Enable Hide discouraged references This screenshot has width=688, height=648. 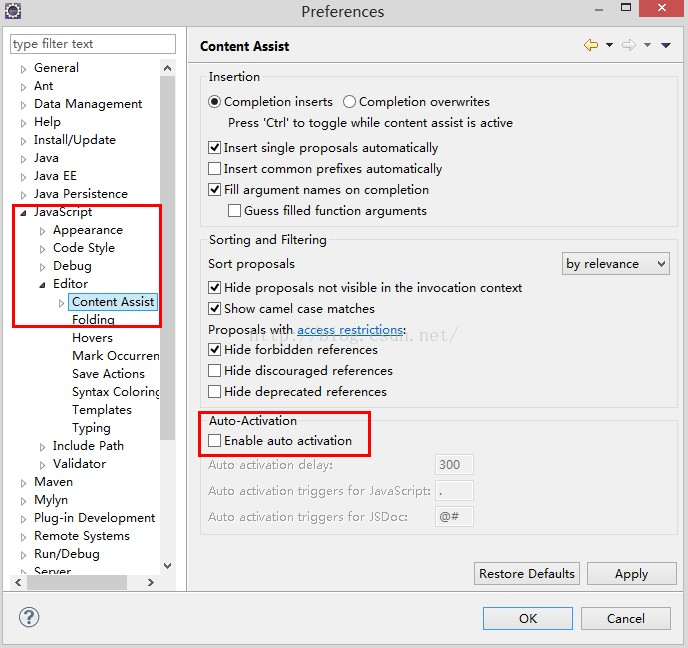[214, 371]
